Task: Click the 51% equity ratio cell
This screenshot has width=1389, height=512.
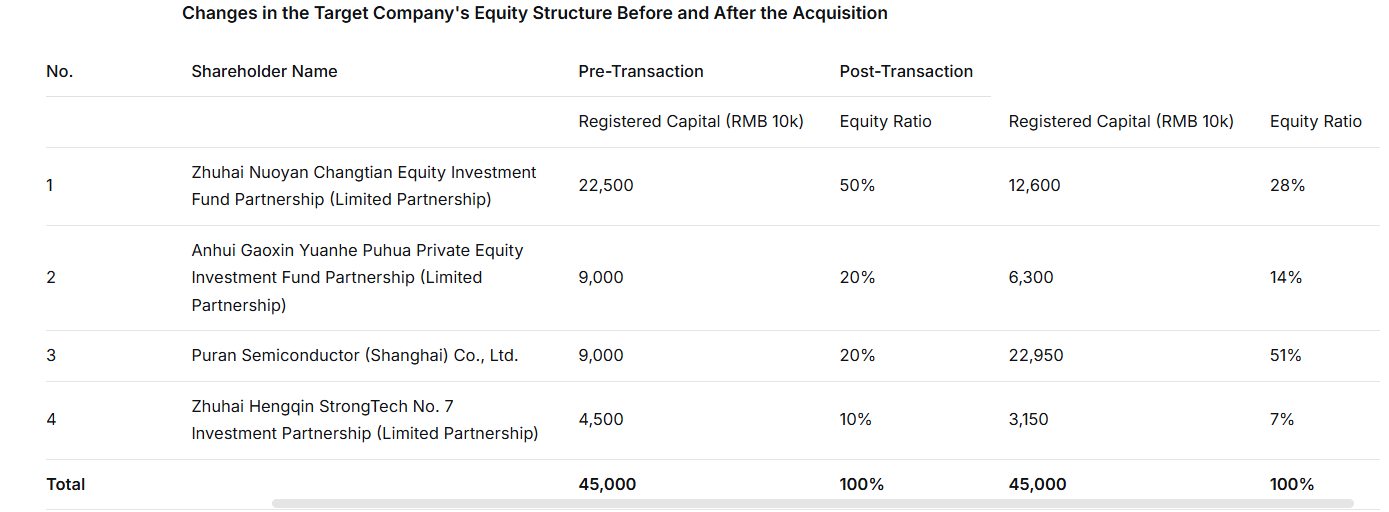Action: [x=1286, y=355]
